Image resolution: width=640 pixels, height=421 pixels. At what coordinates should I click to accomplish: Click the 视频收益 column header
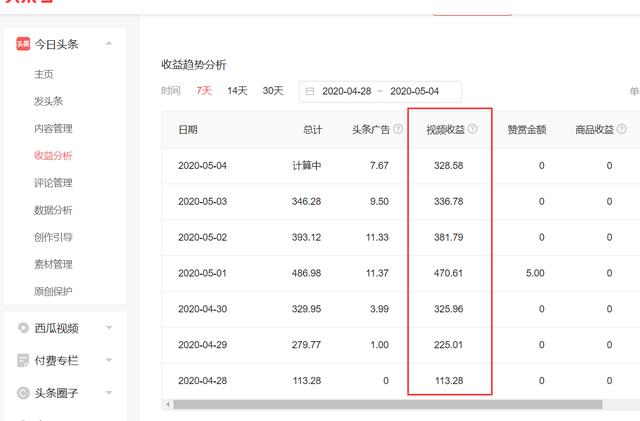tap(446, 130)
